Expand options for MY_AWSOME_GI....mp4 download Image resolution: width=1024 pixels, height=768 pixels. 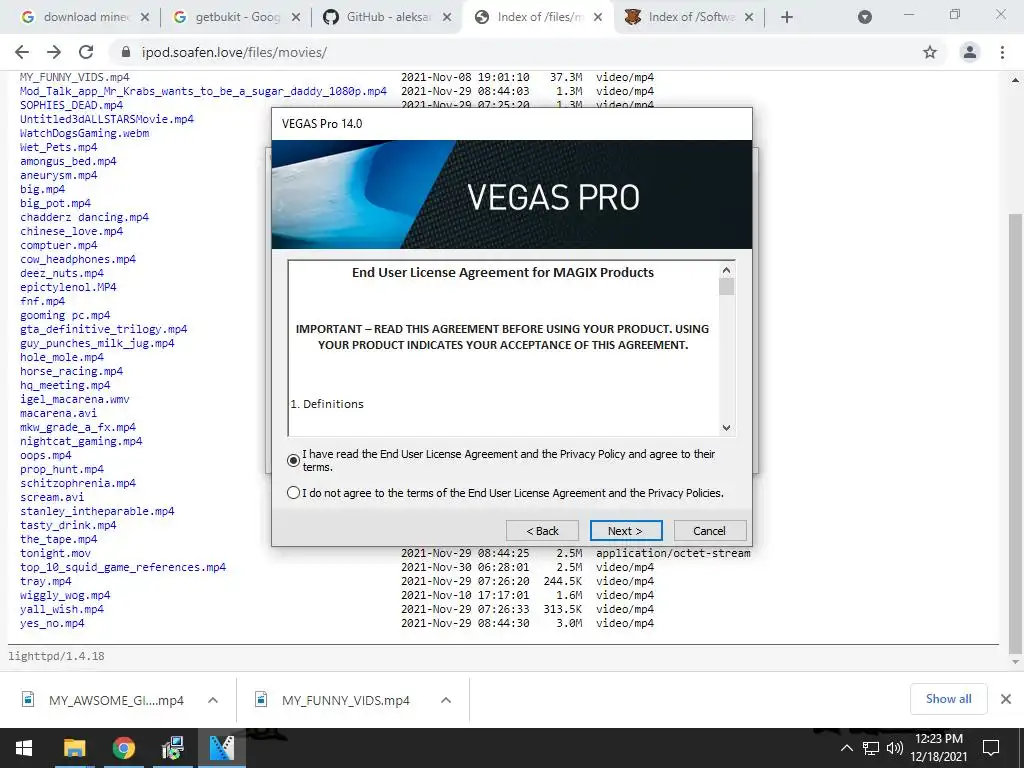[x=213, y=700]
